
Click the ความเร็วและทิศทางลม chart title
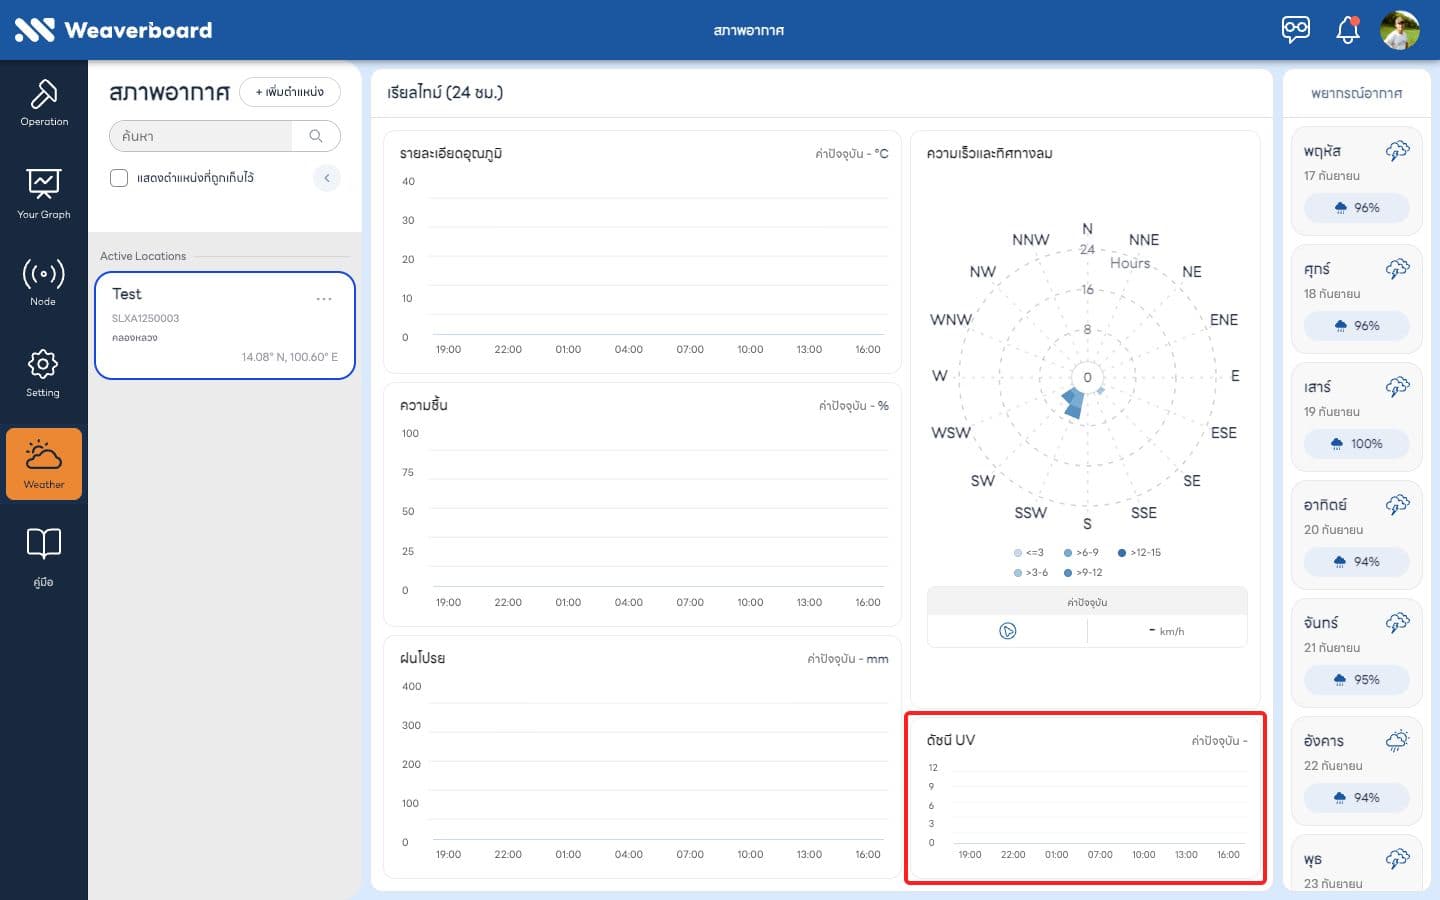point(989,153)
